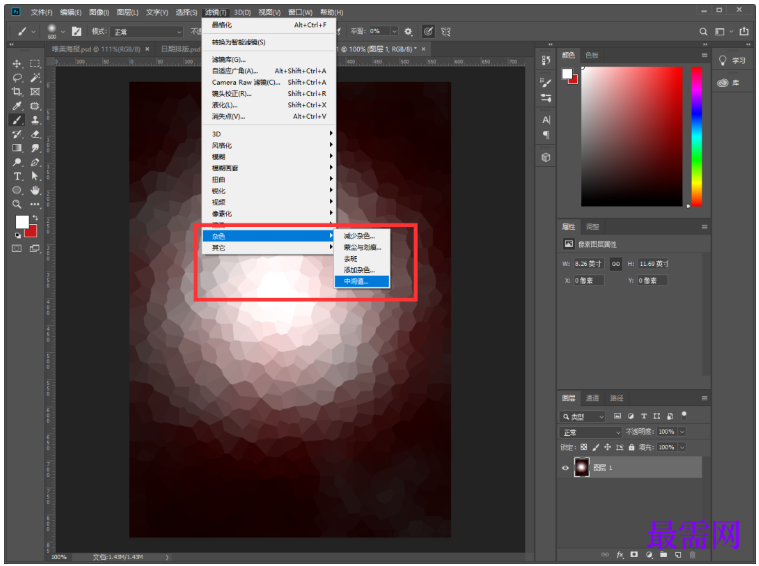Toggle the width-height link in properties panel
Viewport: 759px width, 566px height.
(x=617, y=263)
